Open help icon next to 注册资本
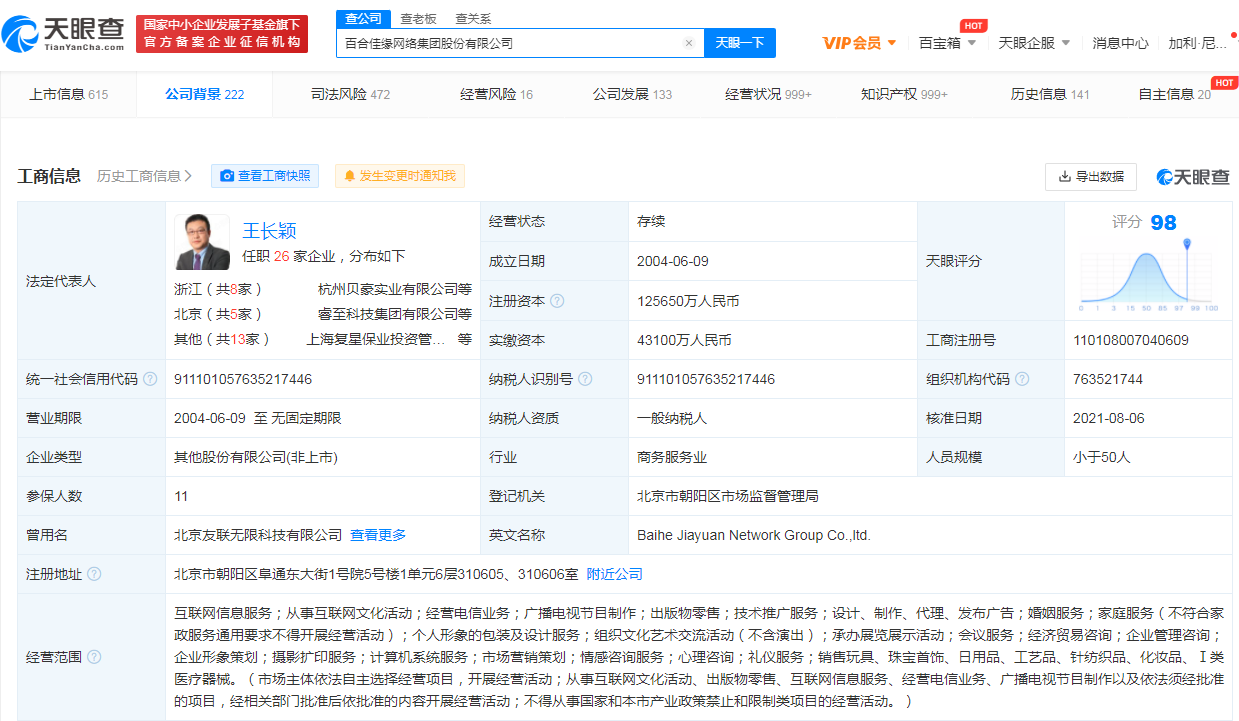The height and width of the screenshot is (721, 1239). (557, 301)
